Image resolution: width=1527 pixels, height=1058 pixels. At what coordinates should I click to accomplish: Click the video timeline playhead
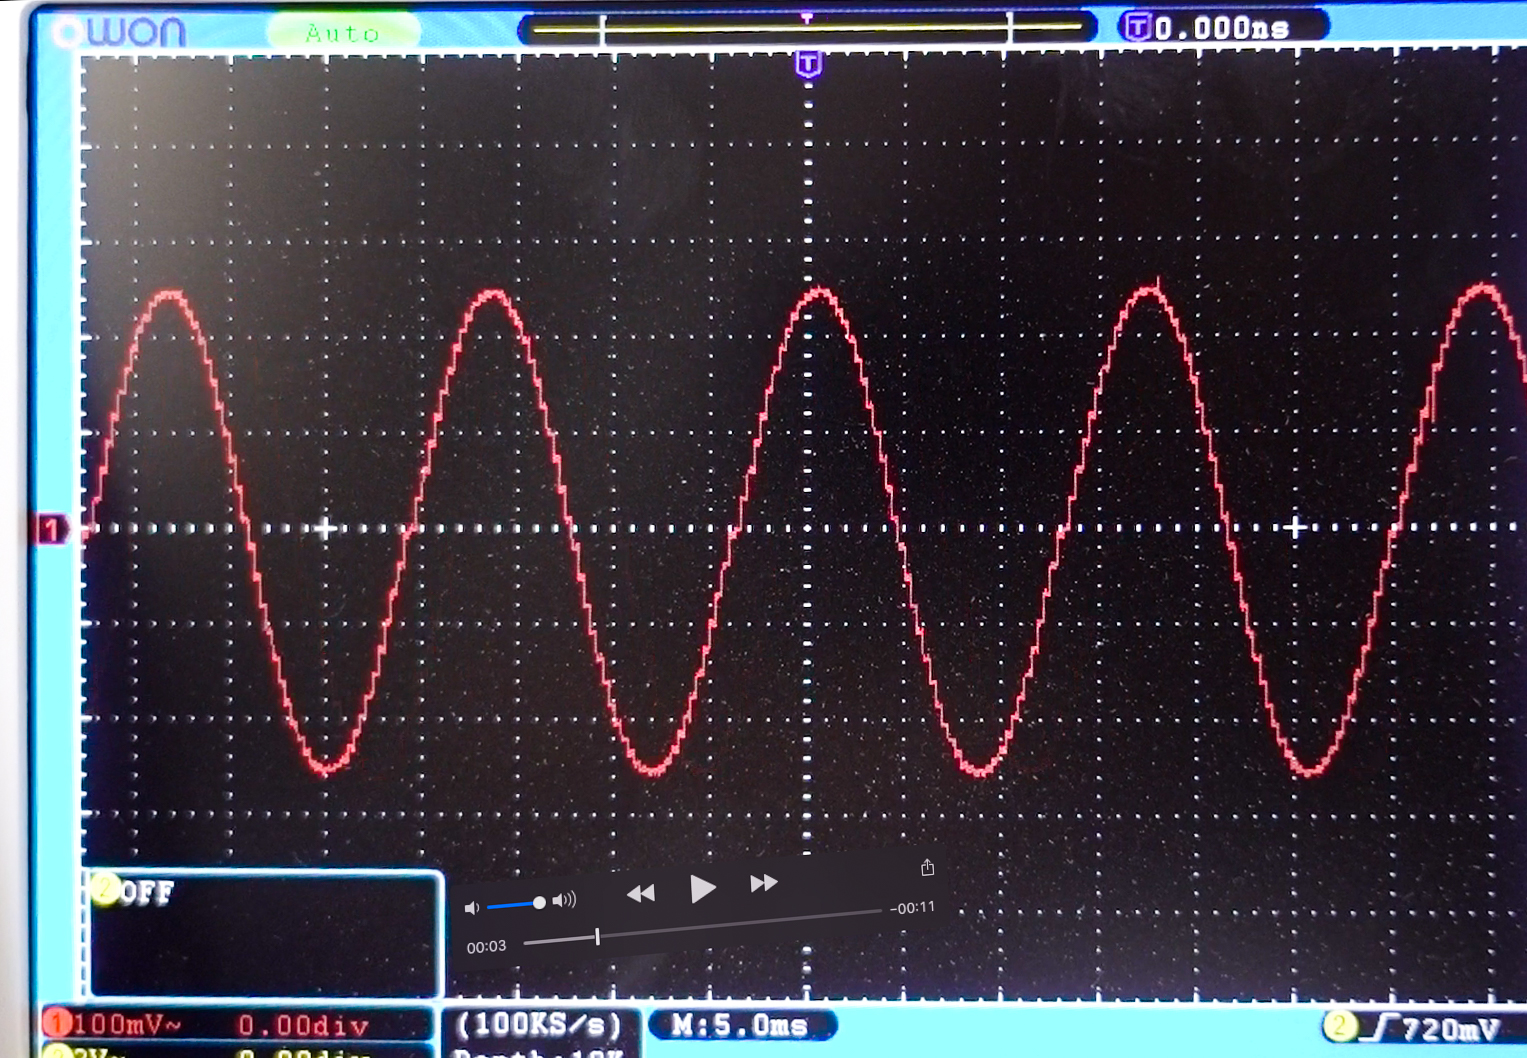[597, 936]
